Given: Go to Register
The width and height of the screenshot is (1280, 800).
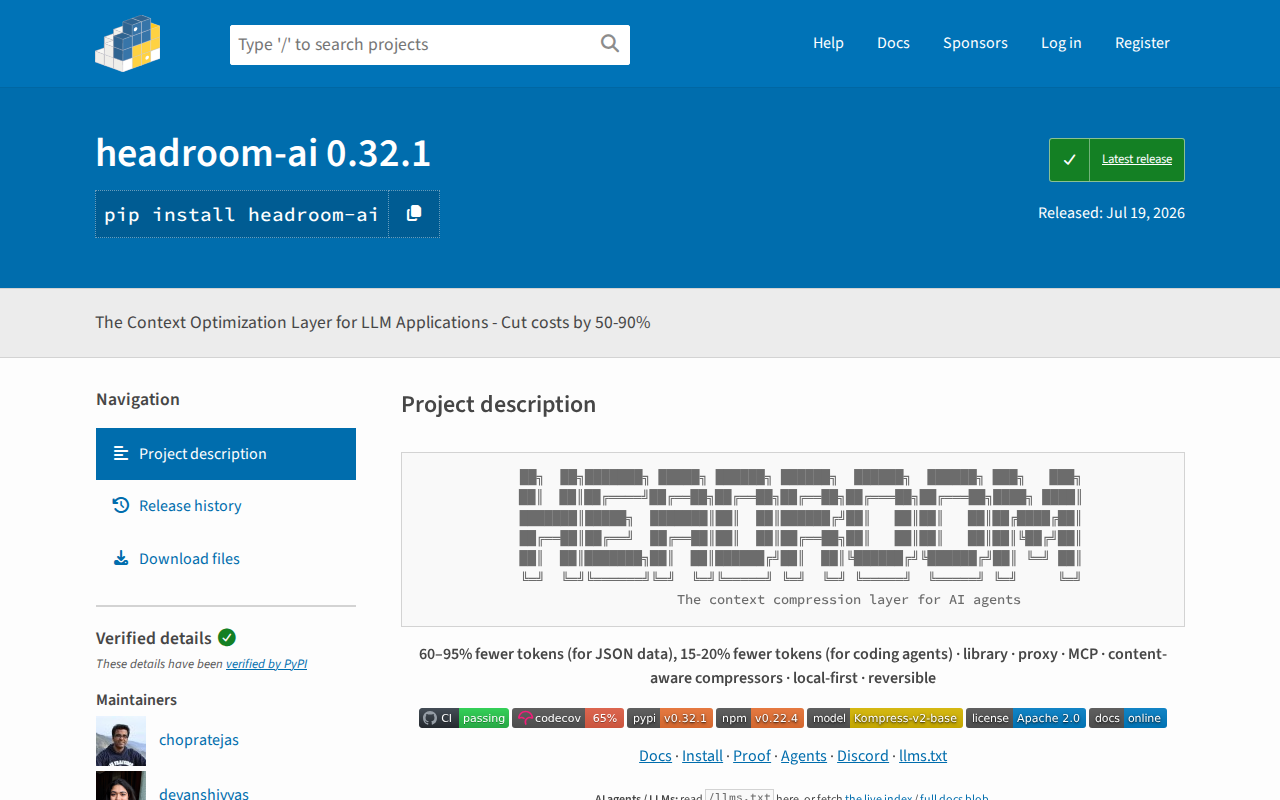Looking at the screenshot, I should pyautogui.click(x=1142, y=43).
